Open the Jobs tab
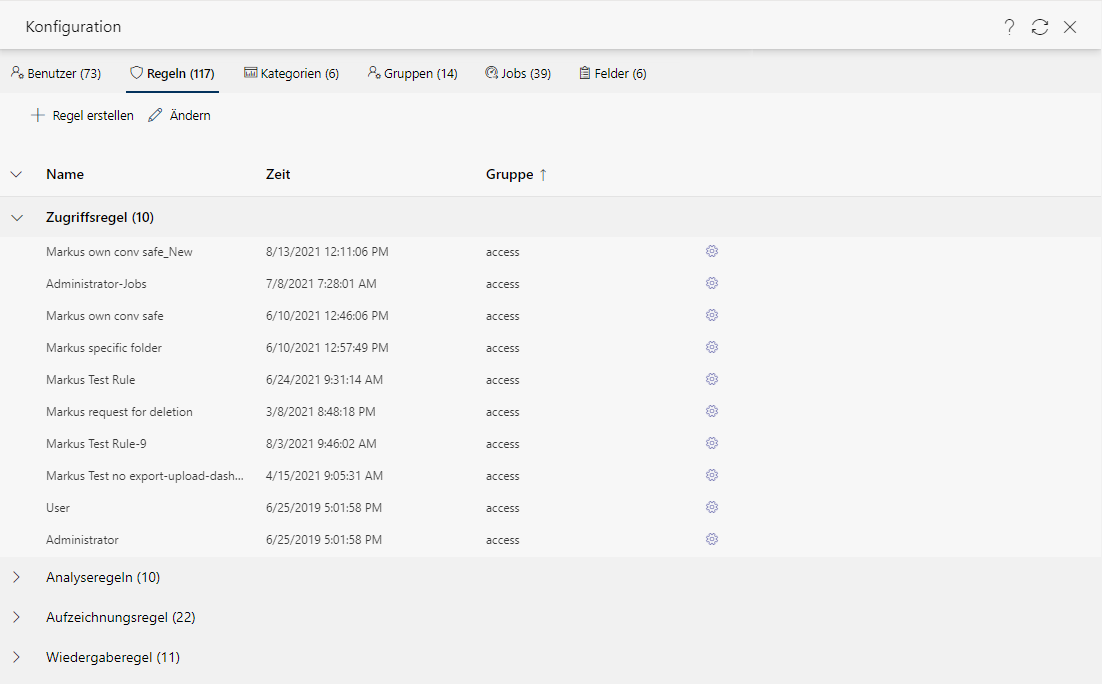This screenshot has width=1102, height=684. coord(517,73)
